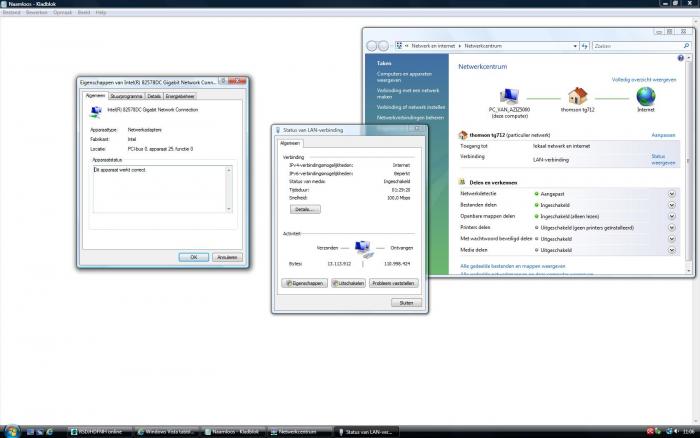Click the control panel icon in address bar
The width and height of the screenshot is (700, 438).
(x=399, y=46)
